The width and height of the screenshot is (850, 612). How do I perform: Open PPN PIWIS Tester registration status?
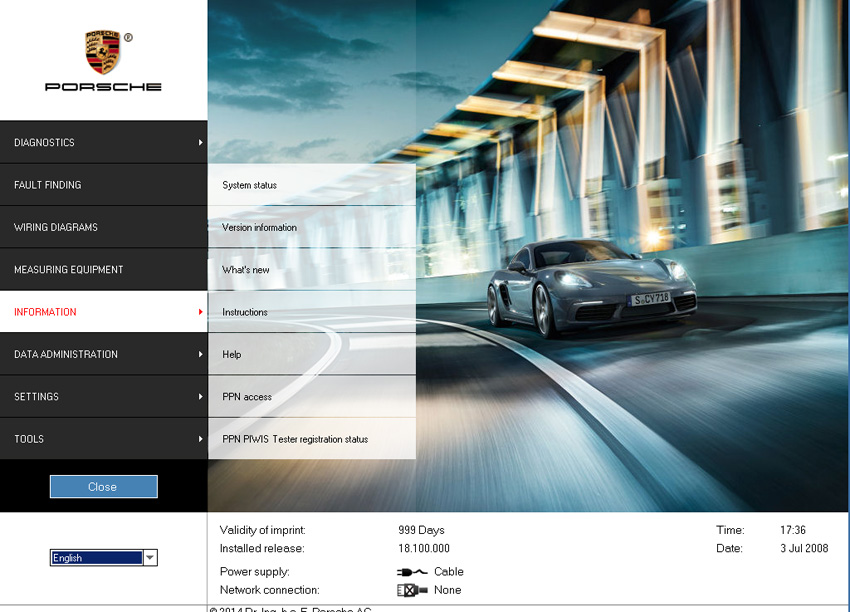click(x=312, y=439)
